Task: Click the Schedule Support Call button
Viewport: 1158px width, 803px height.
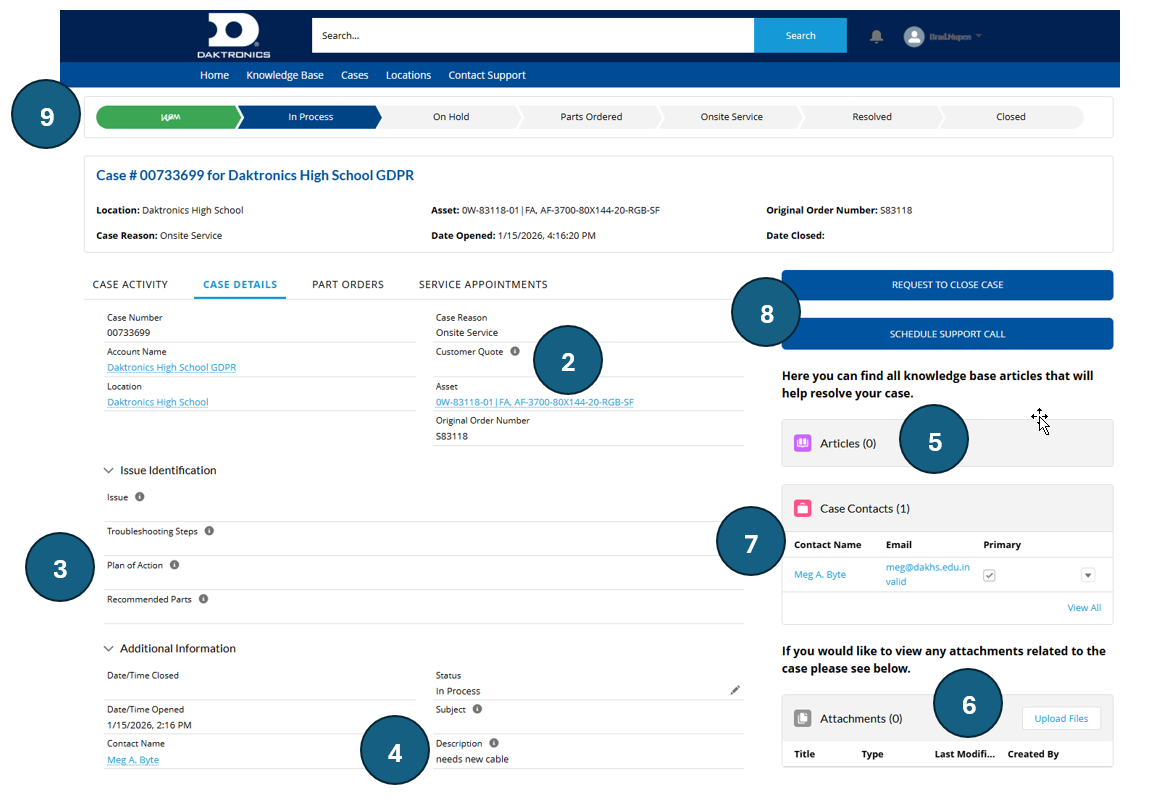Action: click(948, 334)
